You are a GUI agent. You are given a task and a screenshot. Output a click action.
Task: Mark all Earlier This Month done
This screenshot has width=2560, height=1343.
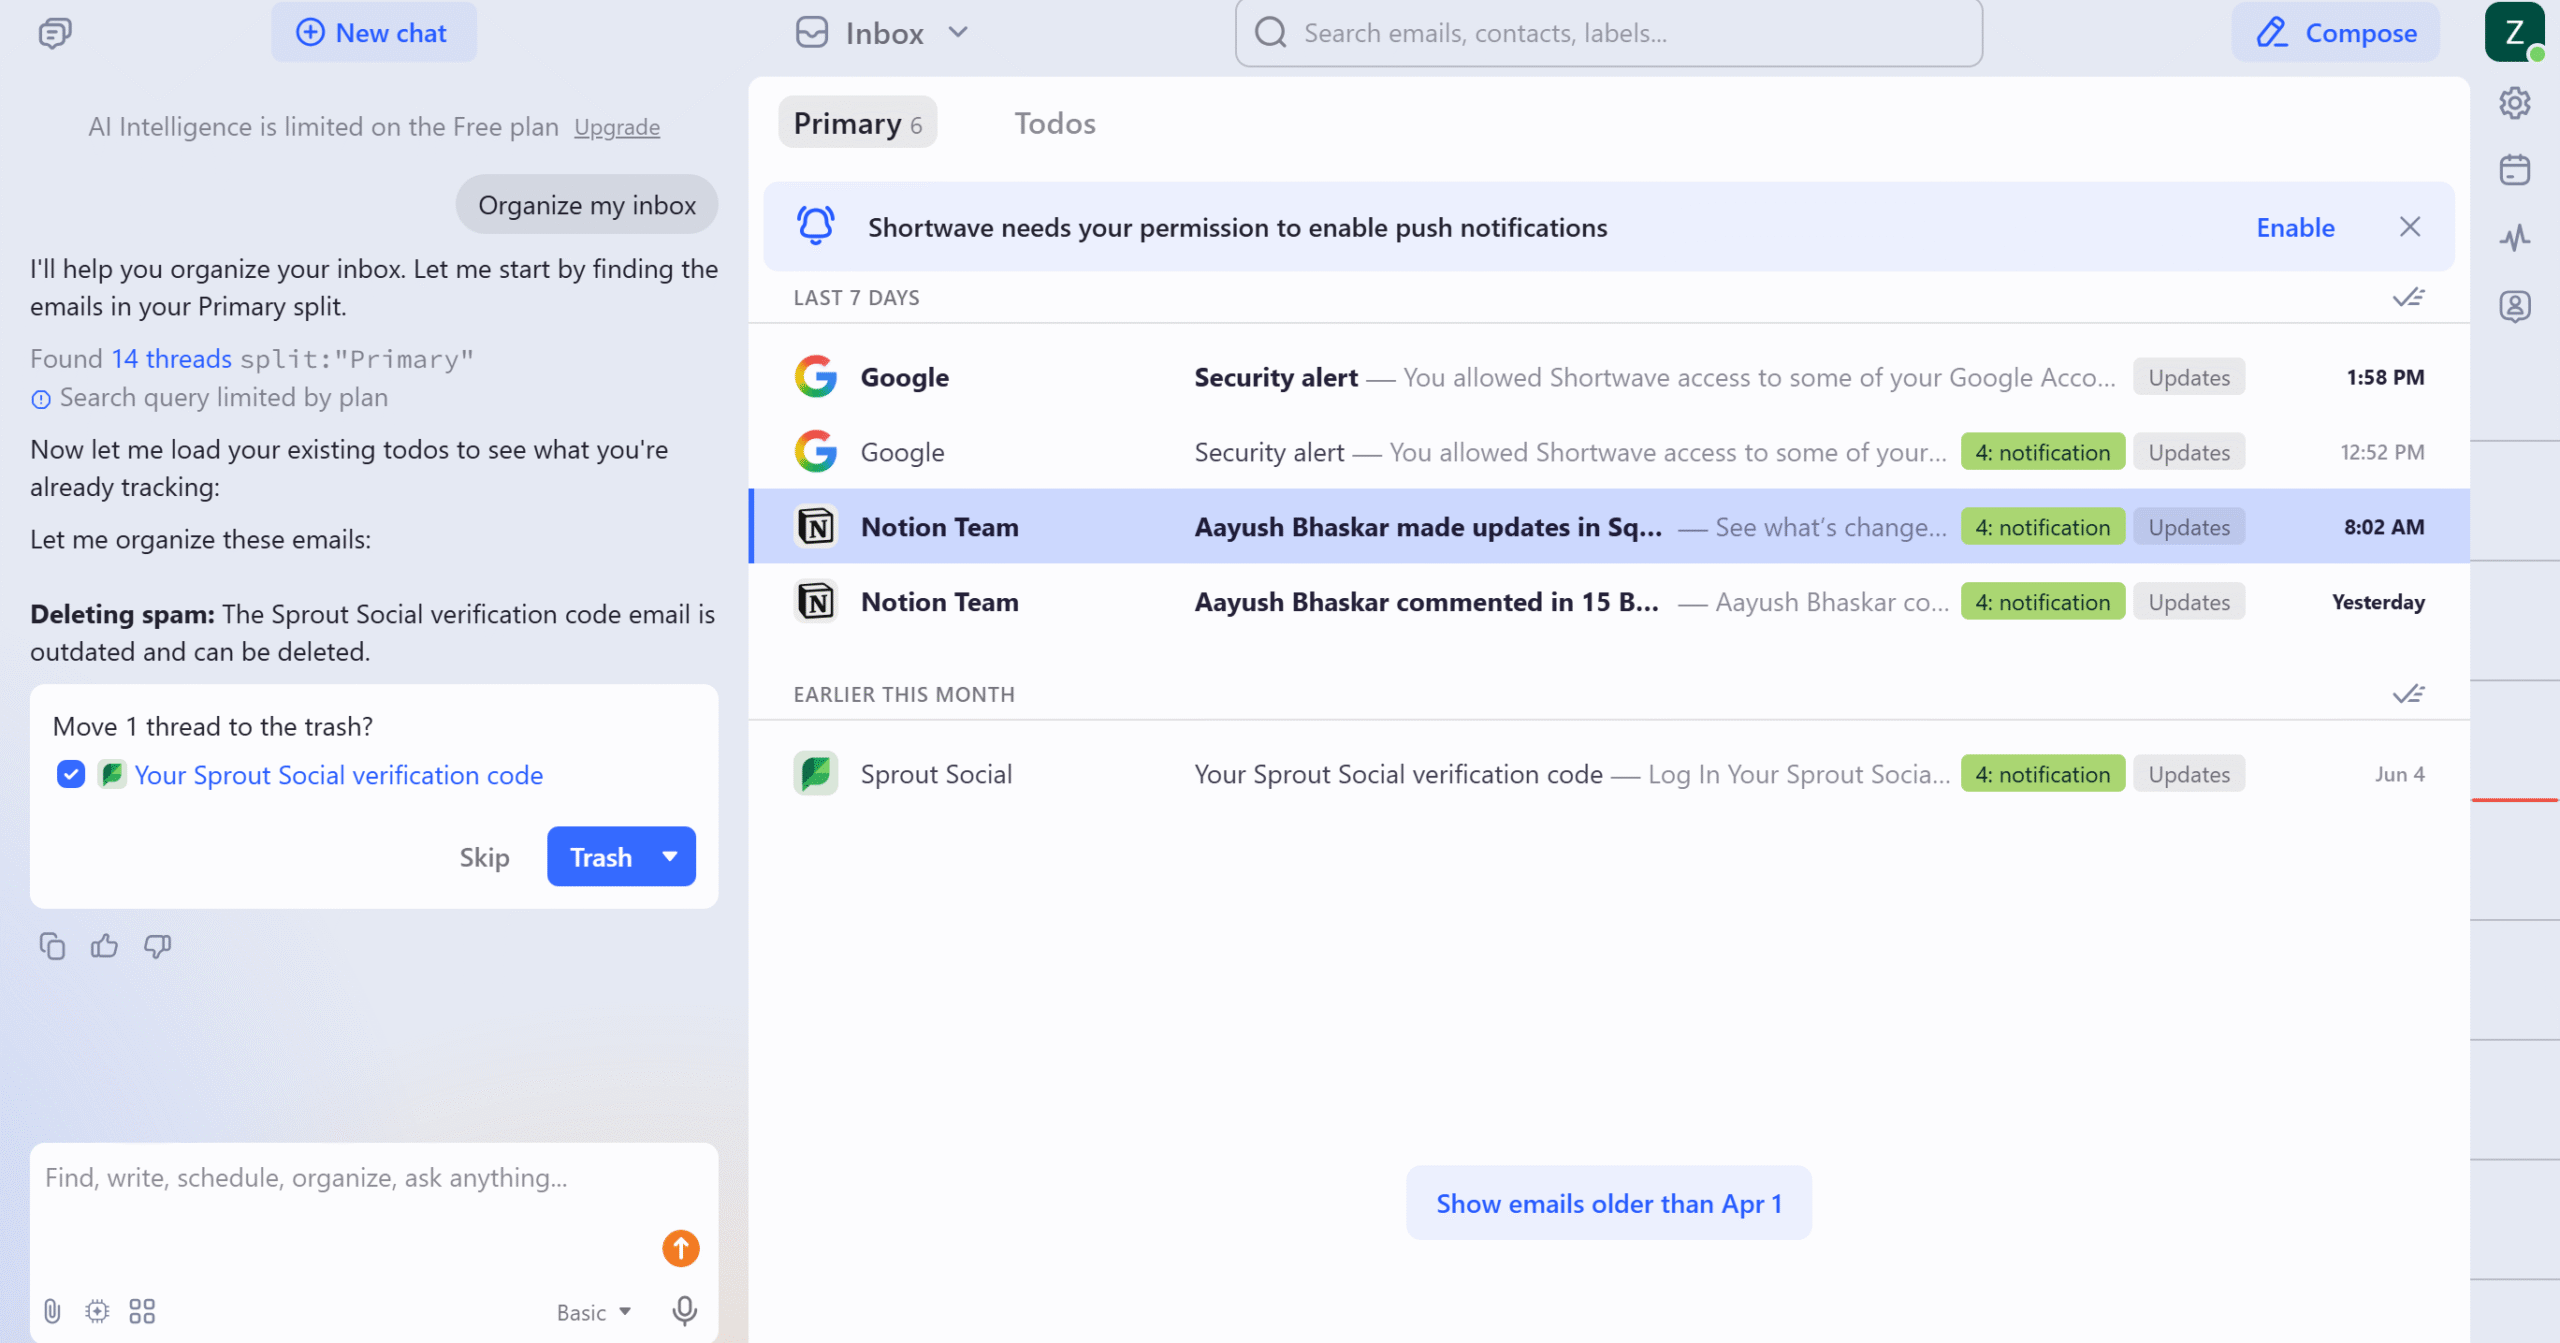(2408, 694)
